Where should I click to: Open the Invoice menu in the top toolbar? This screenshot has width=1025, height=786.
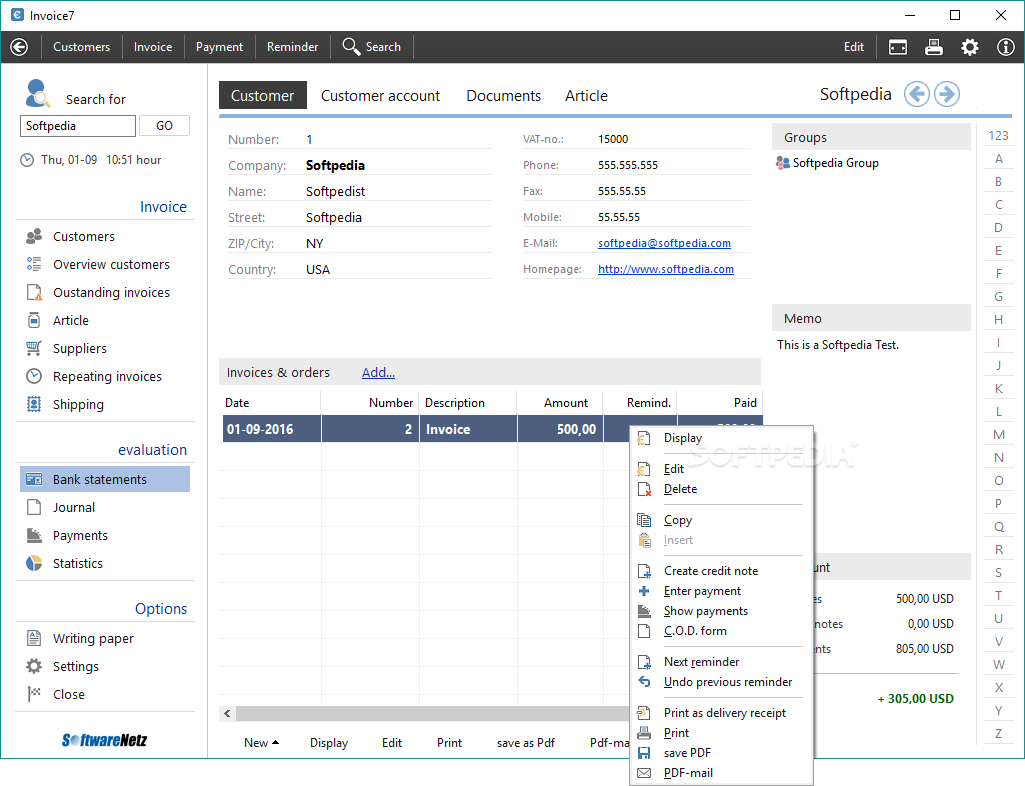pos(153,47)
